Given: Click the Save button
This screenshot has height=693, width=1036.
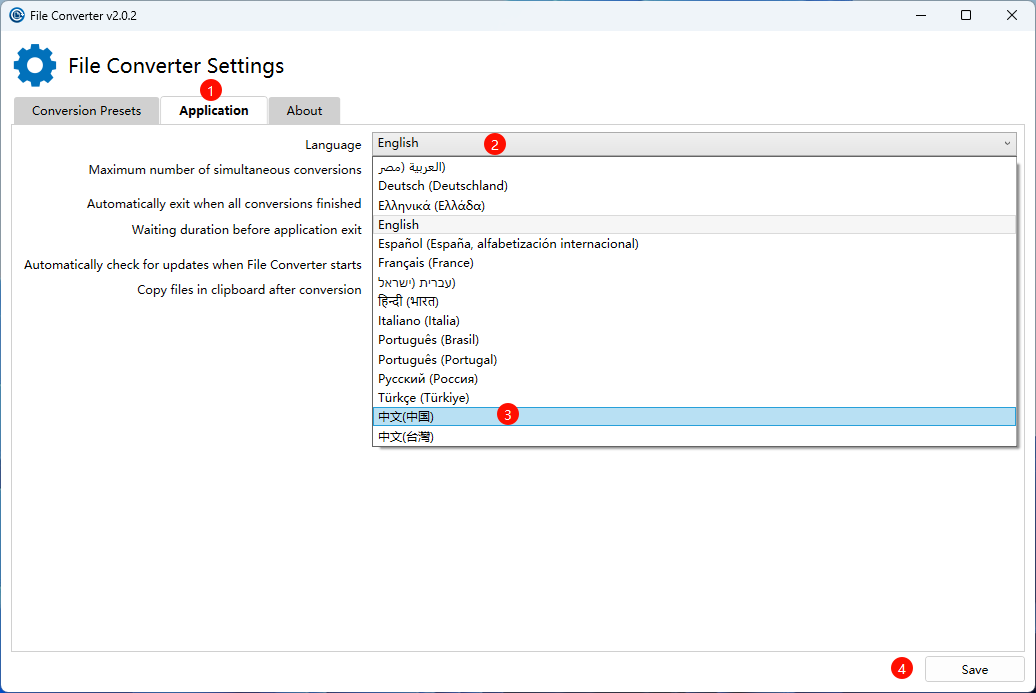Looking at the screenshot, I should 975,669.
